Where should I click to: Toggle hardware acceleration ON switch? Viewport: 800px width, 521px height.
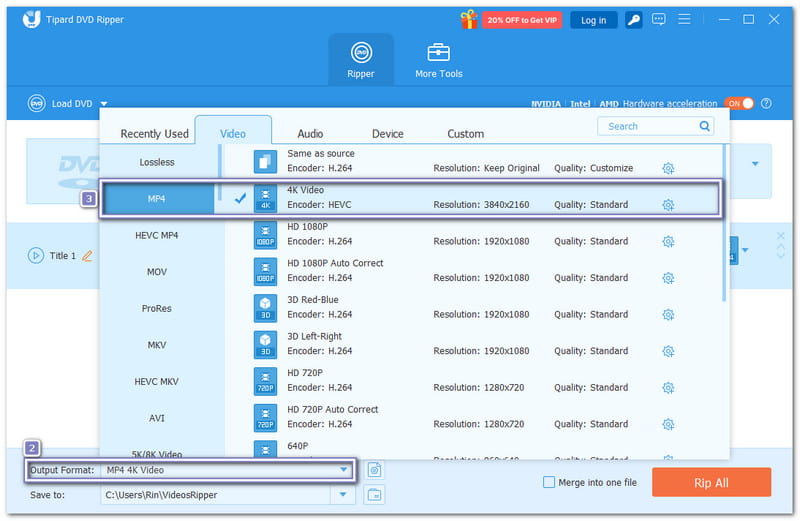pos(739,103)
